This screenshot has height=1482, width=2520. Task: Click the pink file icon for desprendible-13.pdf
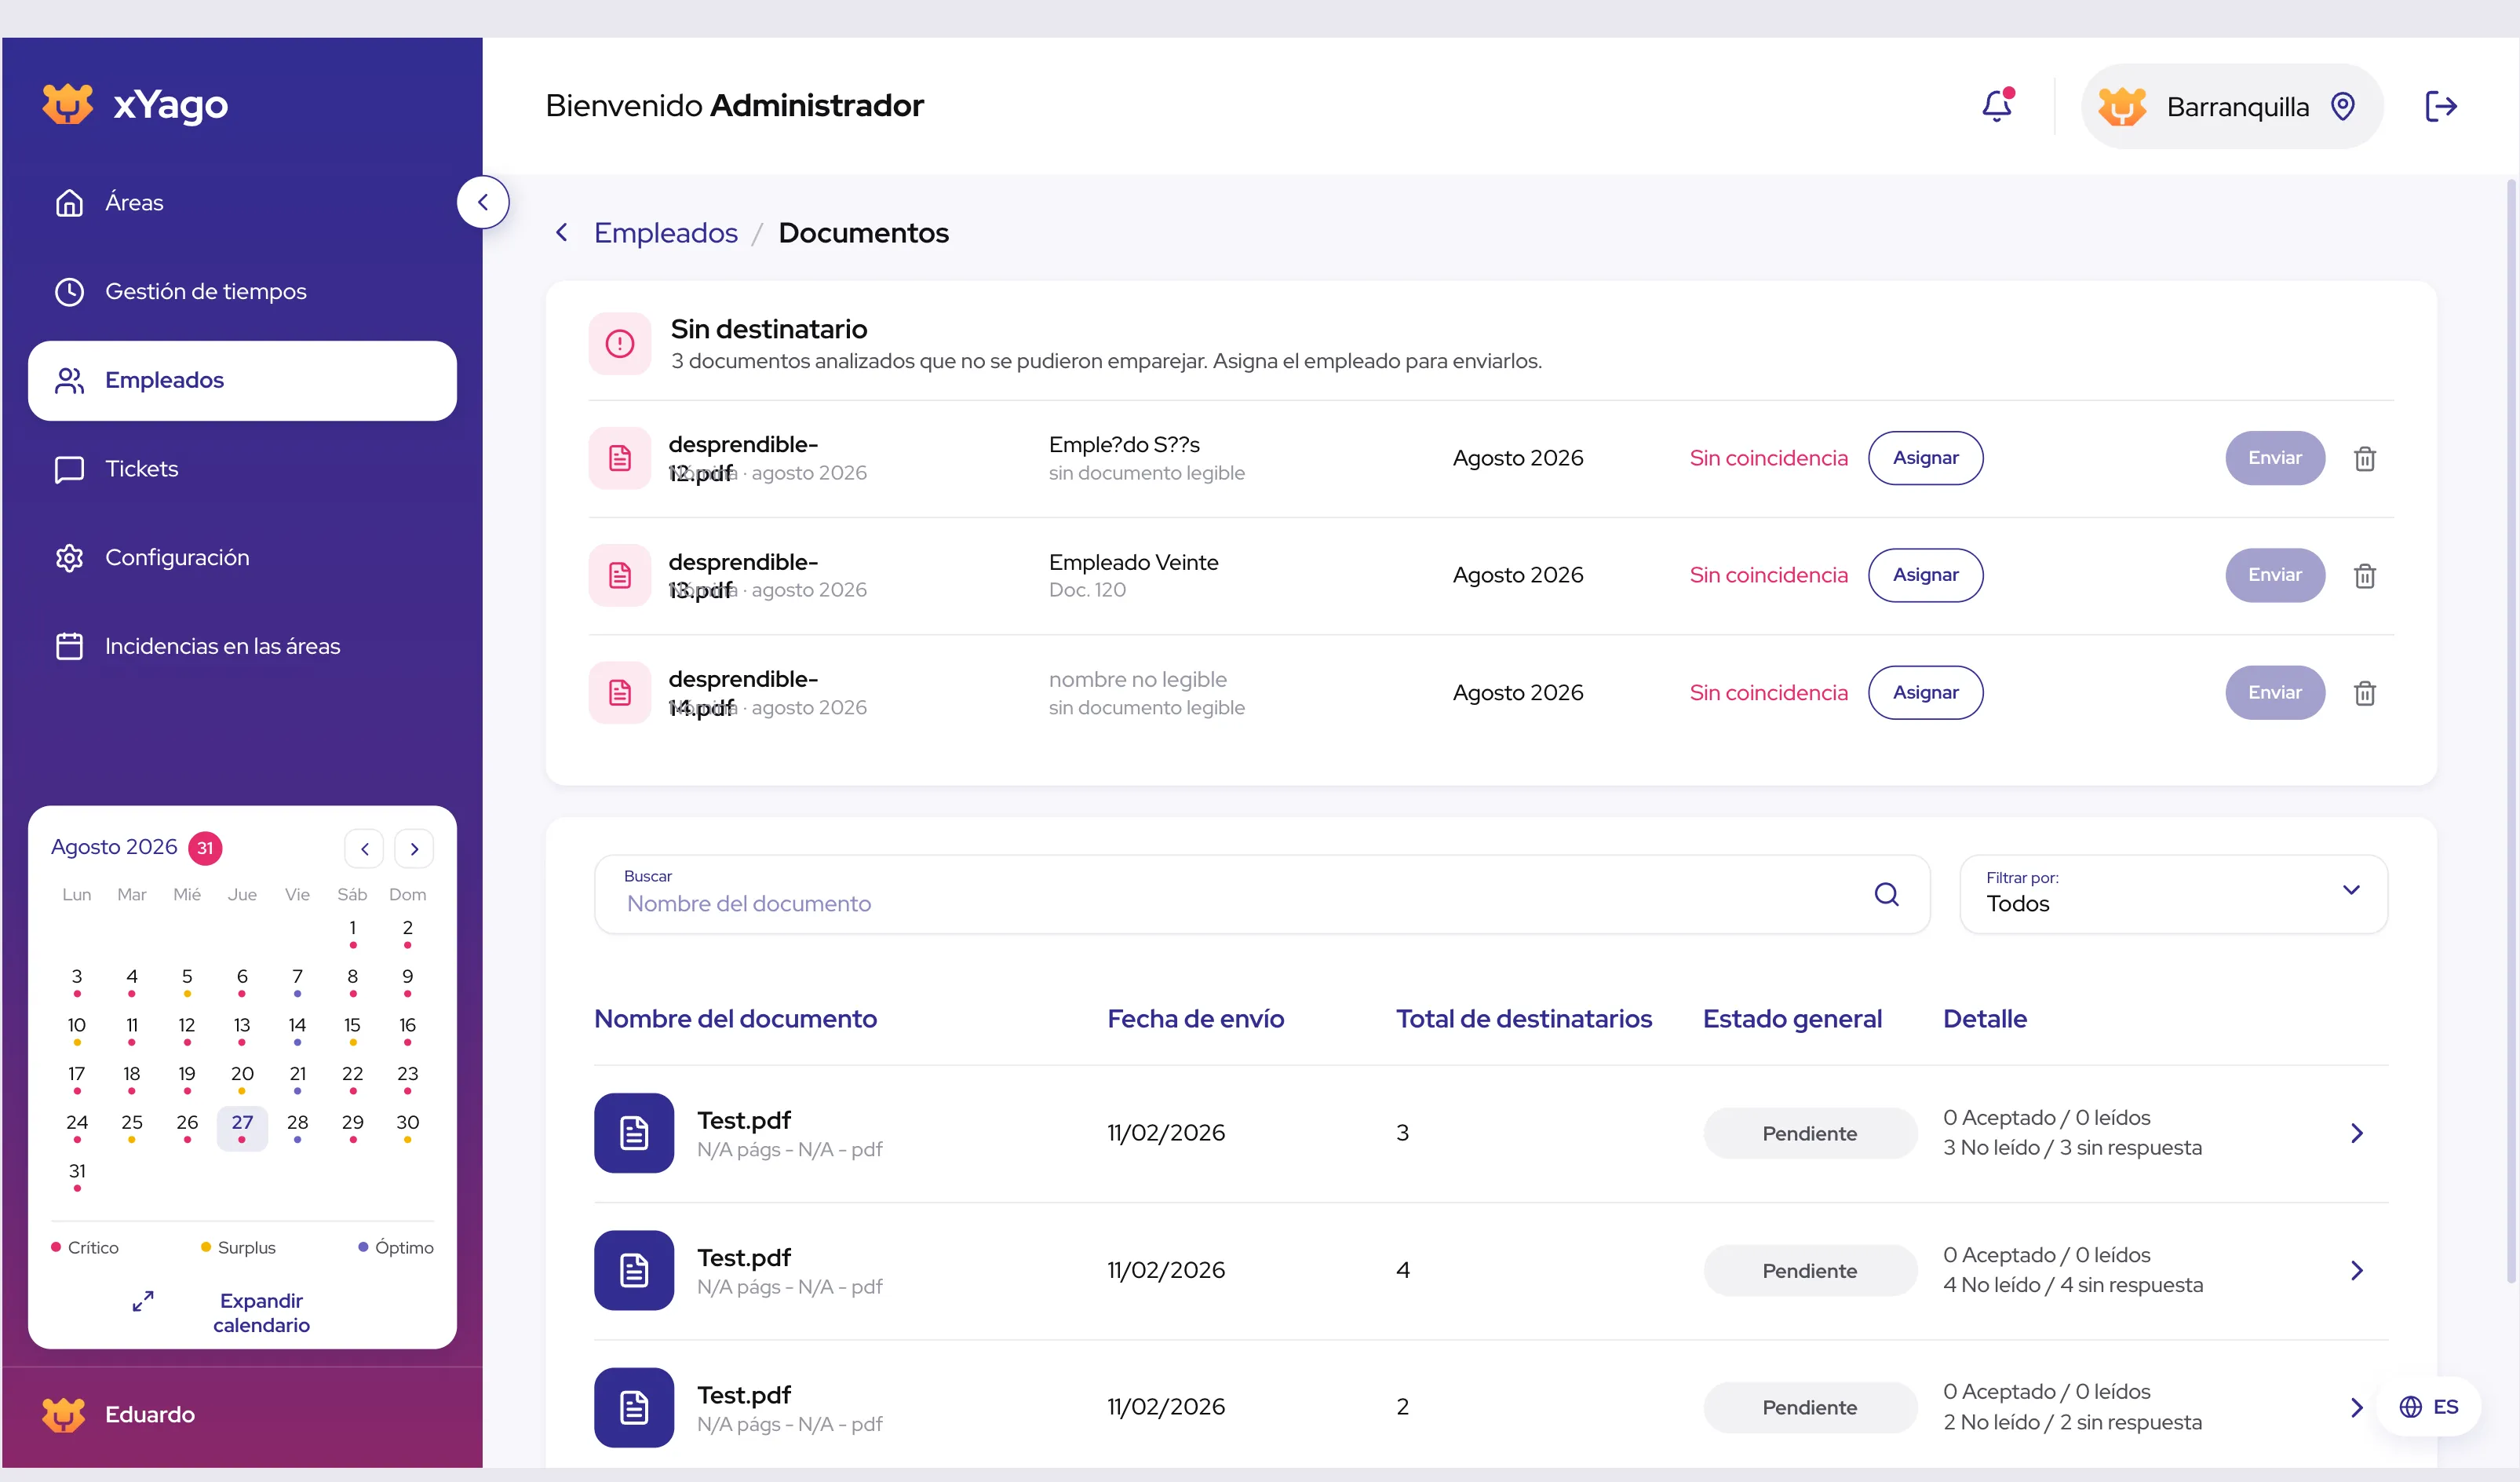620,575
